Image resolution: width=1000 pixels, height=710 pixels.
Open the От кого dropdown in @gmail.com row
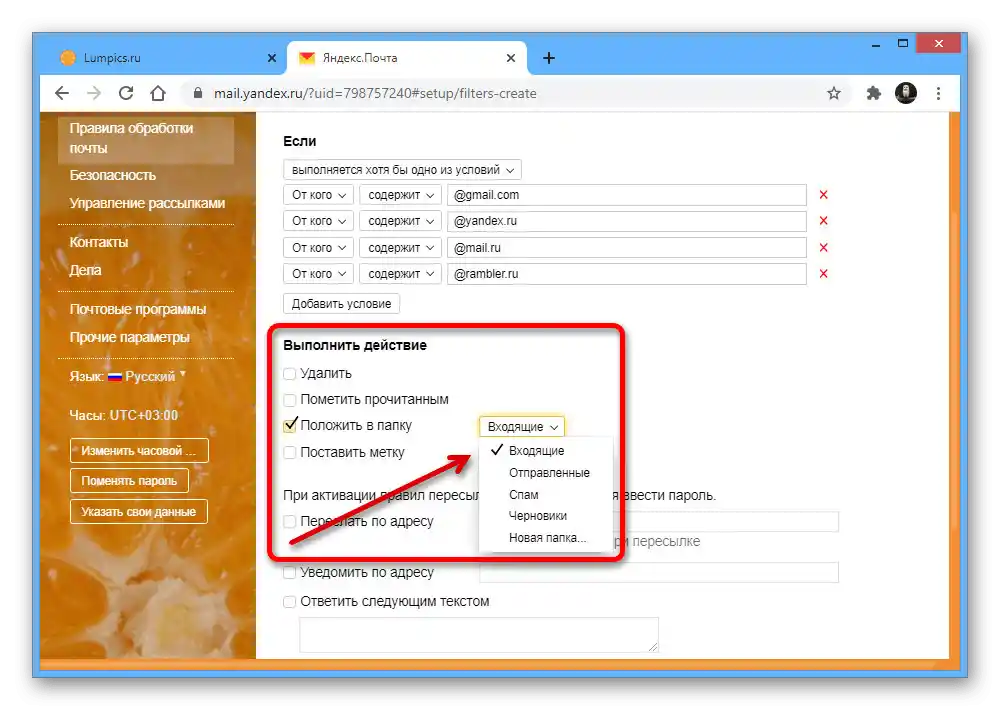(x=318, y=195)
